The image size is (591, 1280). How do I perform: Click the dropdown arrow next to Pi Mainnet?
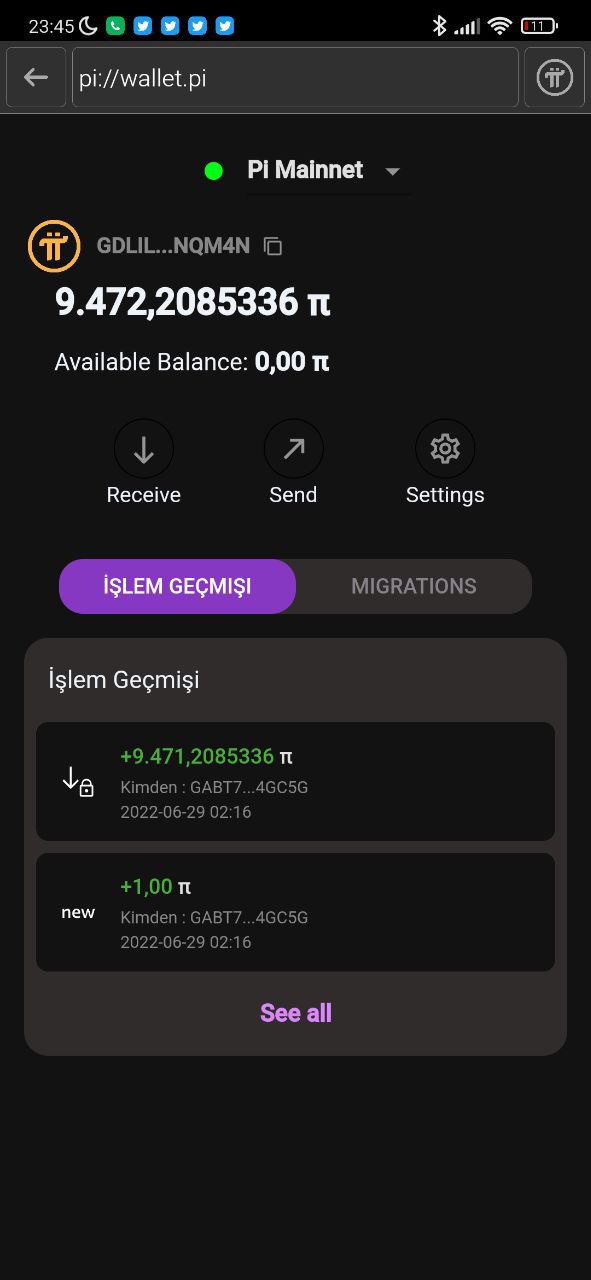392,172
